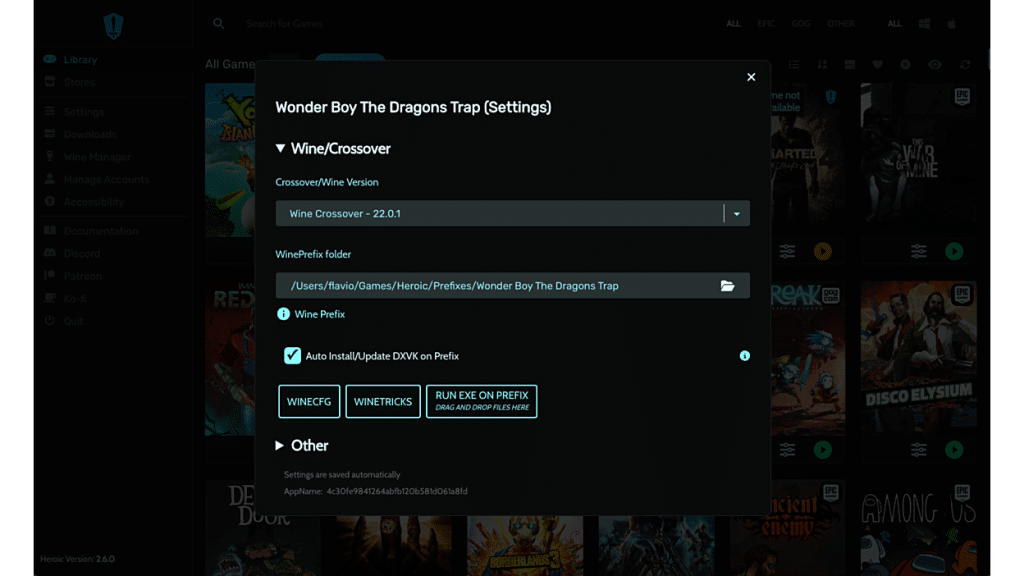Image resolution: width=1024 pixels, height=576 pixels.
Task: Close the game settings dialog
Action: pyautogui.click(x=751, y=77)
